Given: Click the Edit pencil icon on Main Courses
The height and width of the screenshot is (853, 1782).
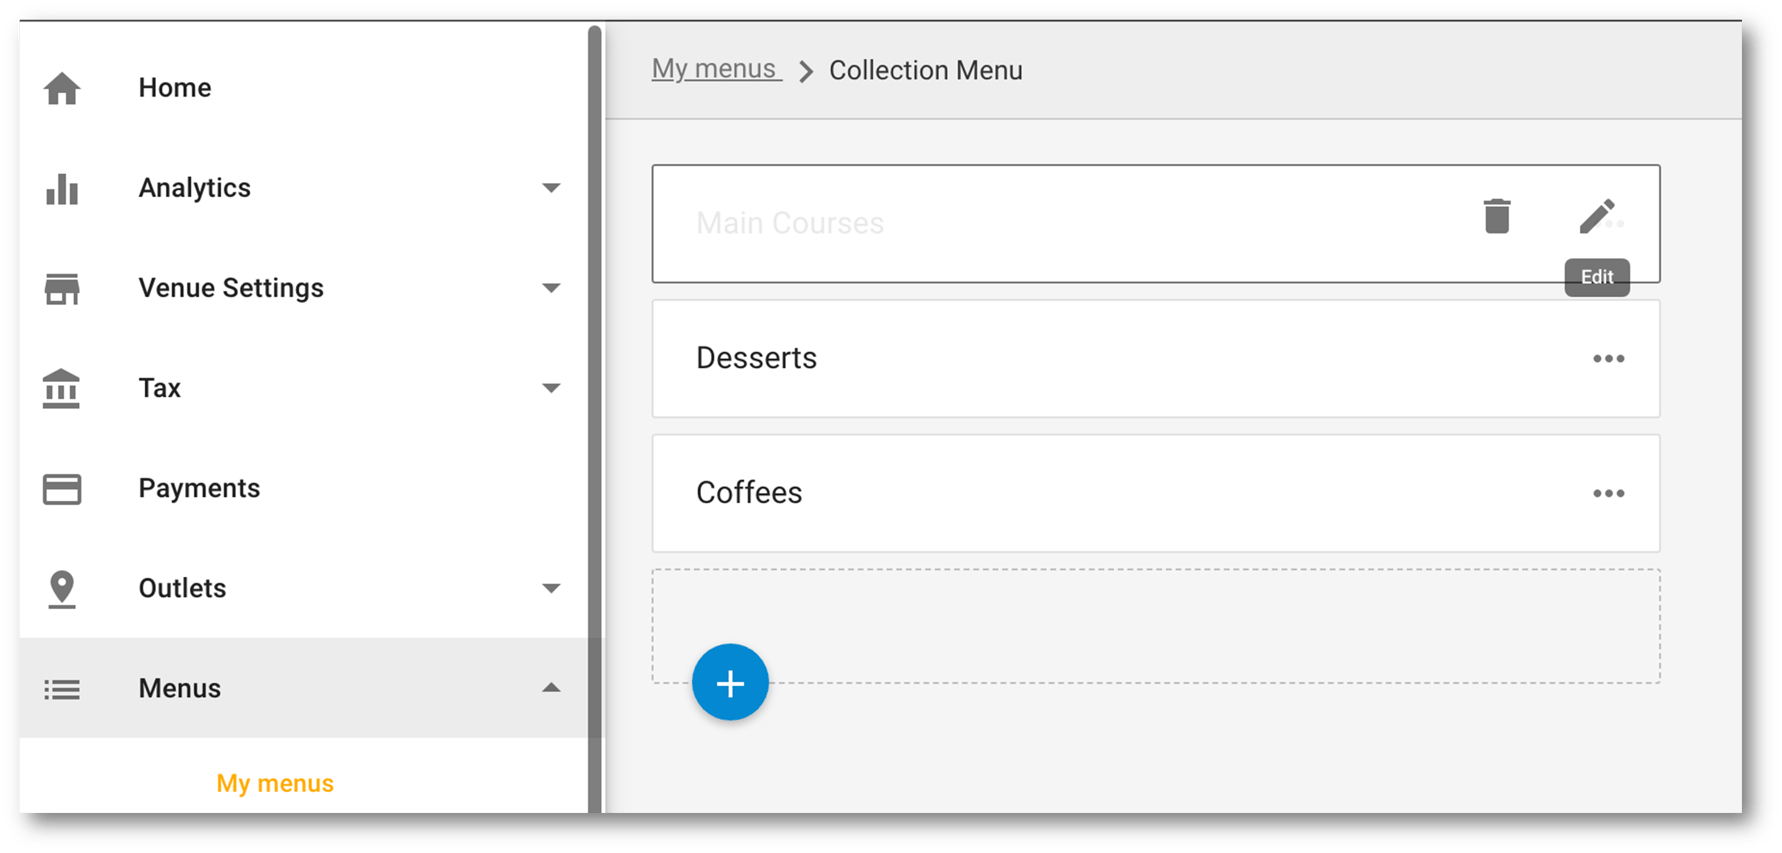Looking at the screenshot, I should (x=1599, y=215).
